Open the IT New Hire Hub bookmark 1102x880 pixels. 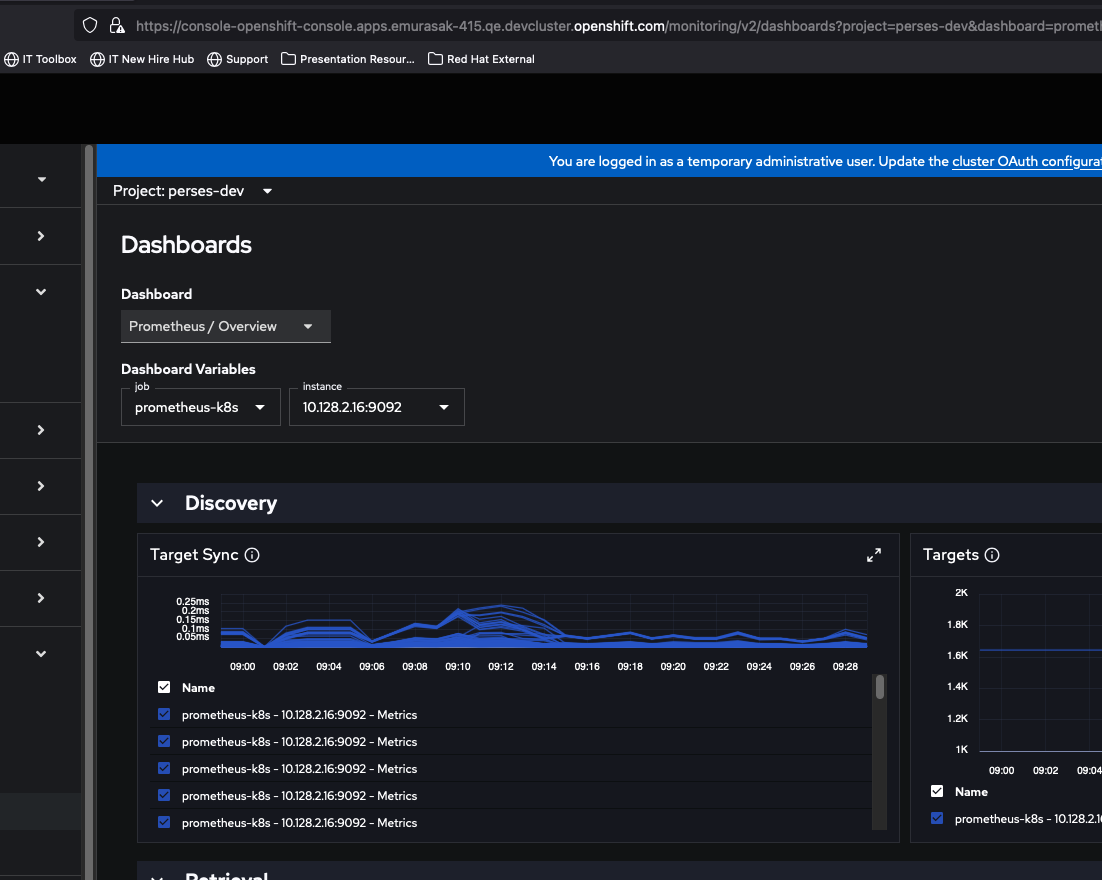point(142,59)
